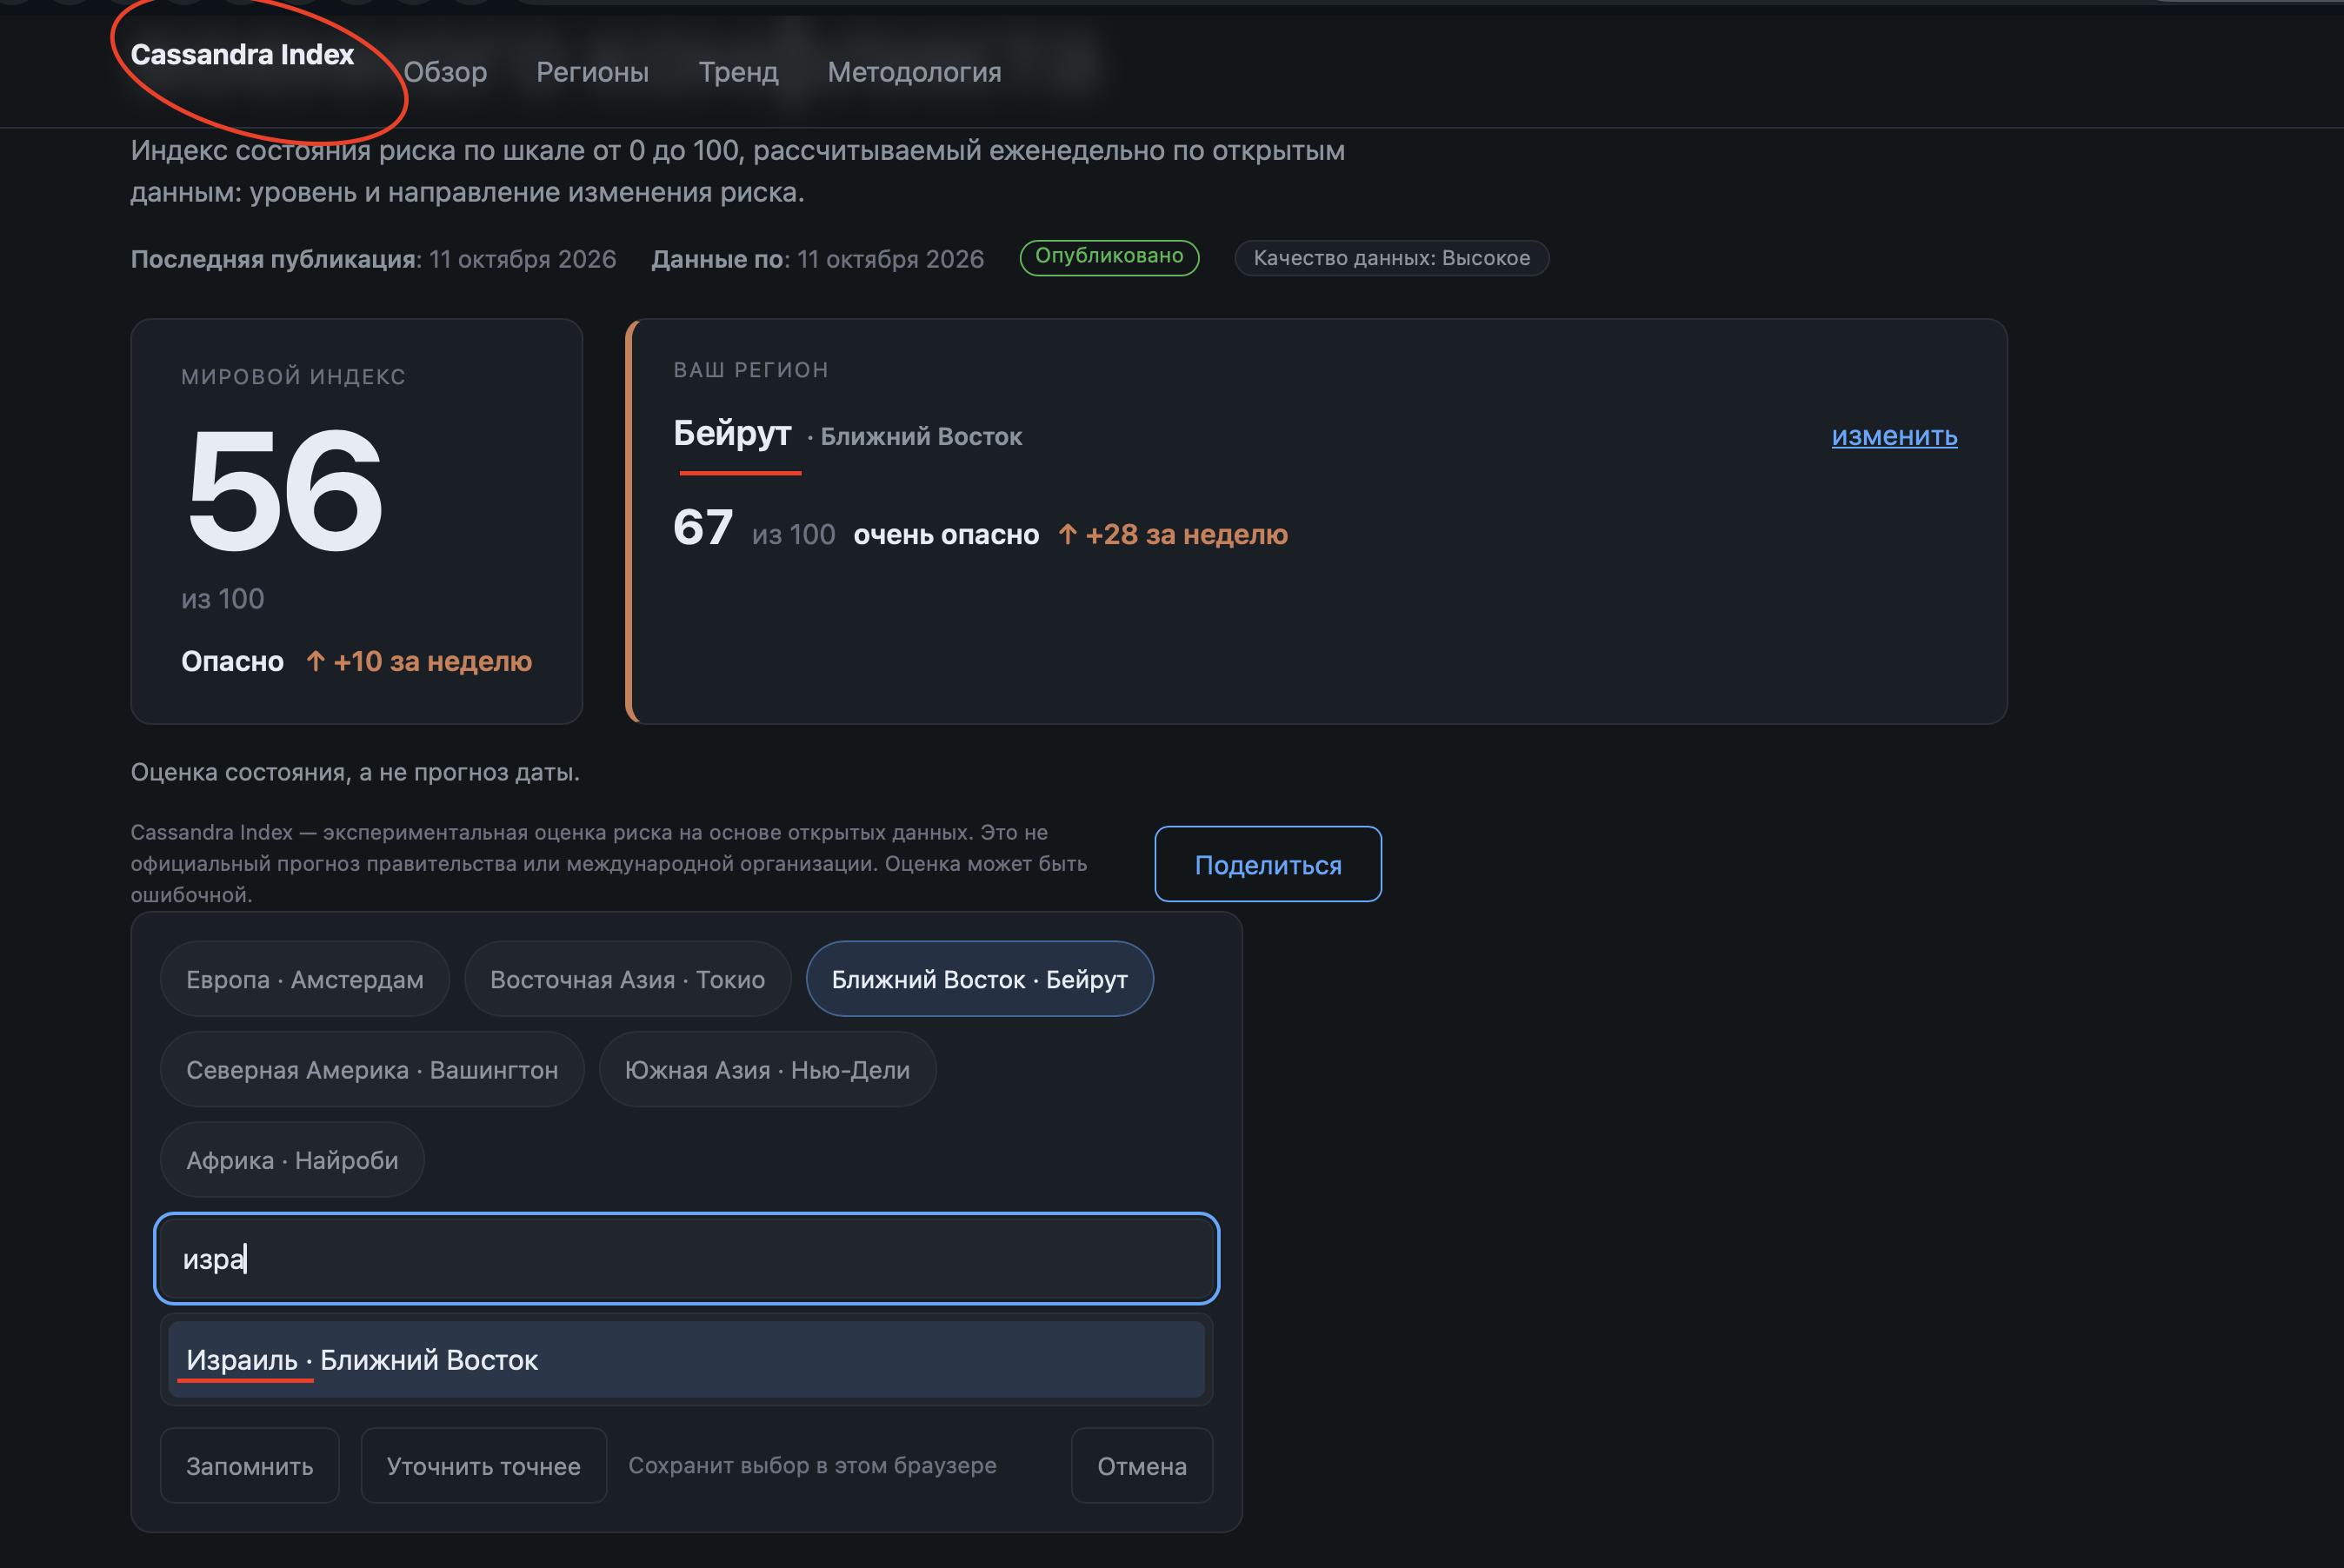This screenshot has width=2344, height=1568.
Task: Cancel region selection with Отмена
Action: (x=1142, y=1465)
